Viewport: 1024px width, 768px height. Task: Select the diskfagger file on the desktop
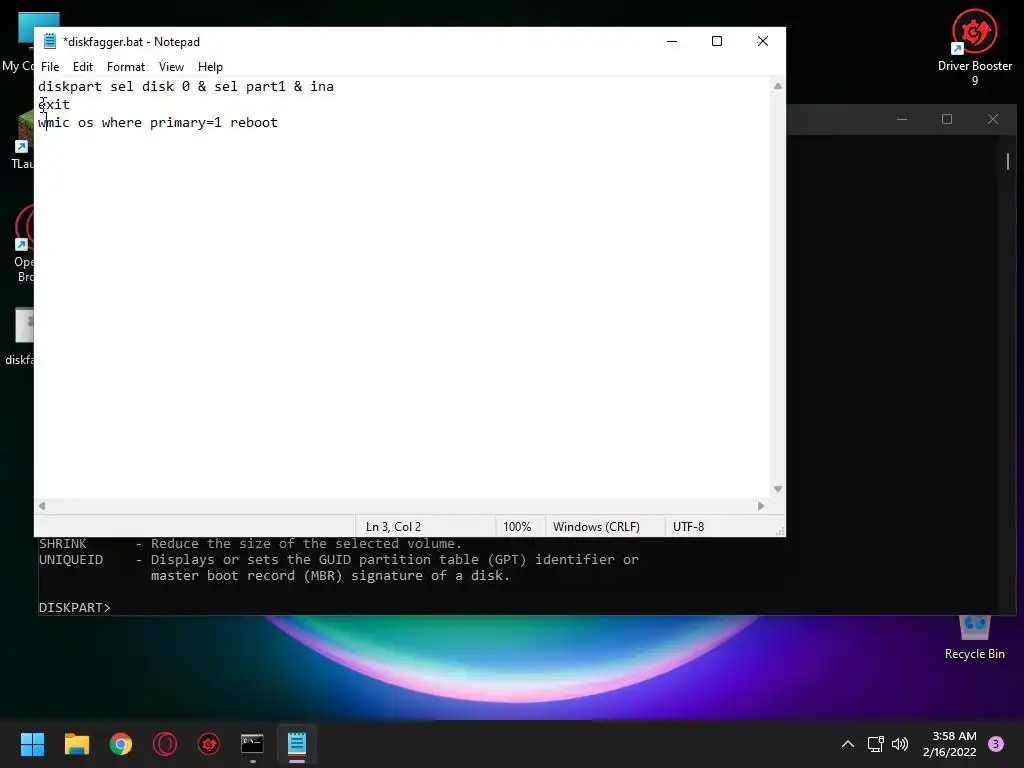click(21, 336)
